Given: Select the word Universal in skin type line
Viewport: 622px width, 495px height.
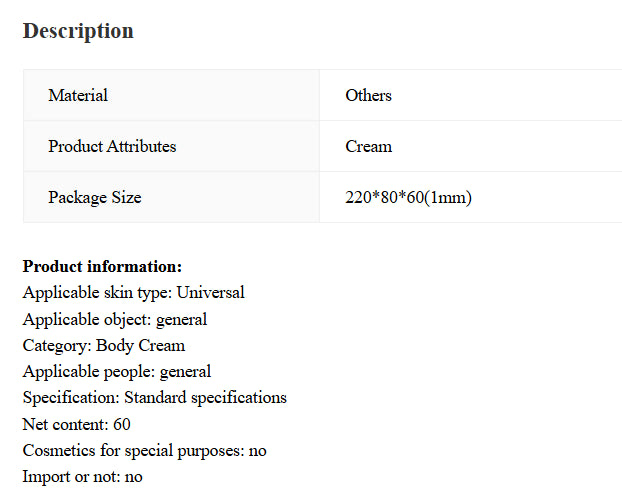Looking at the screenshot, I should (210, 293).
